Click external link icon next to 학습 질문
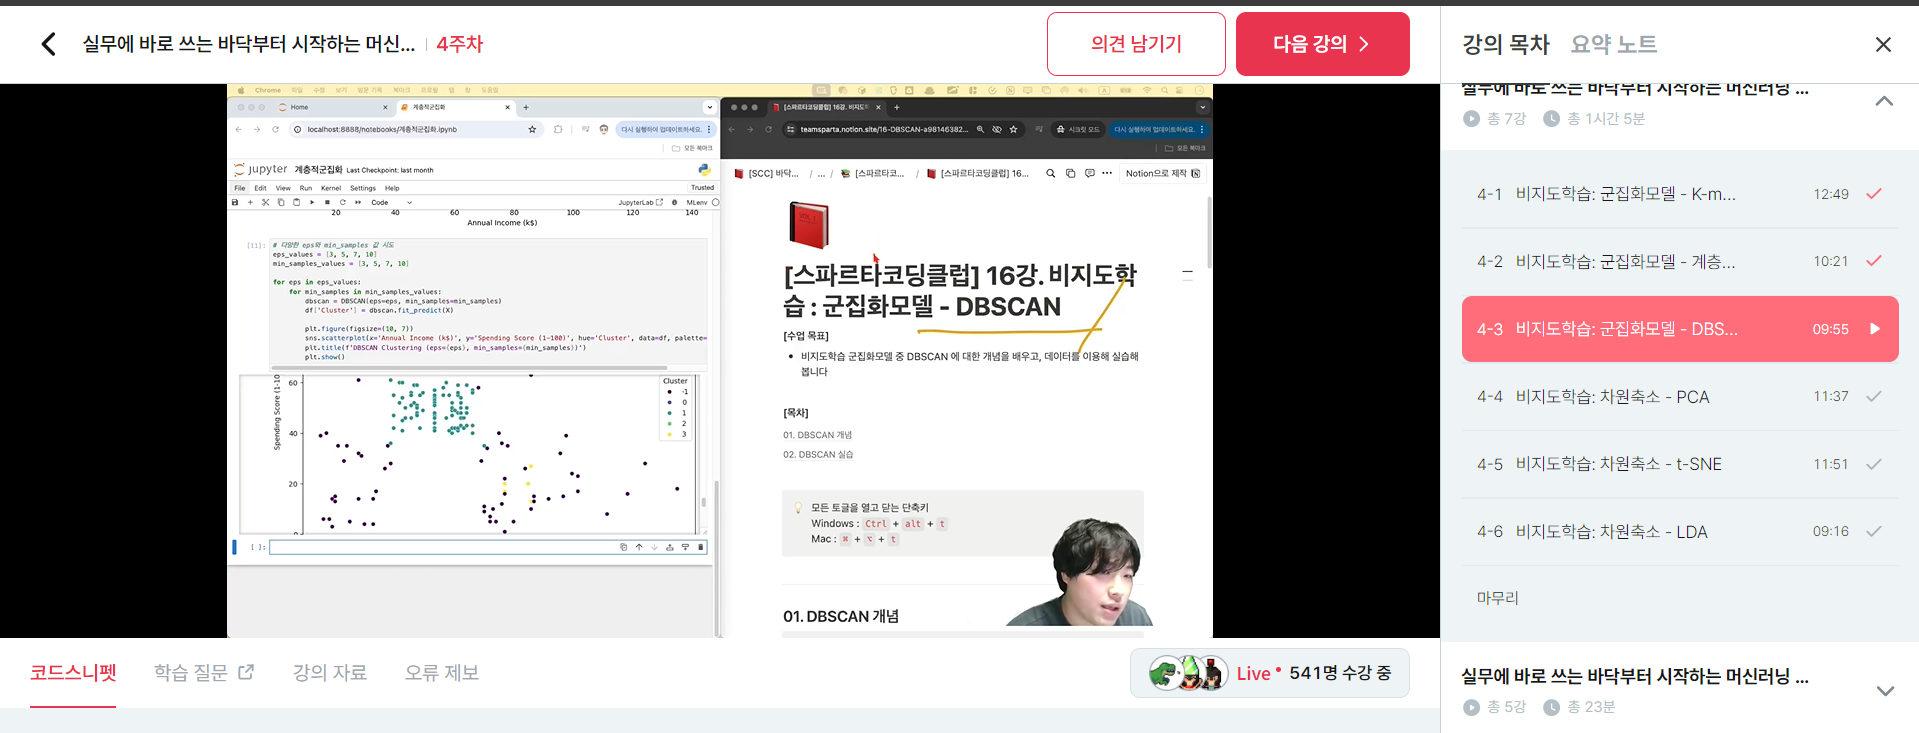The width and height of the screenshot is (1919, 733). [x=246, y=672]
